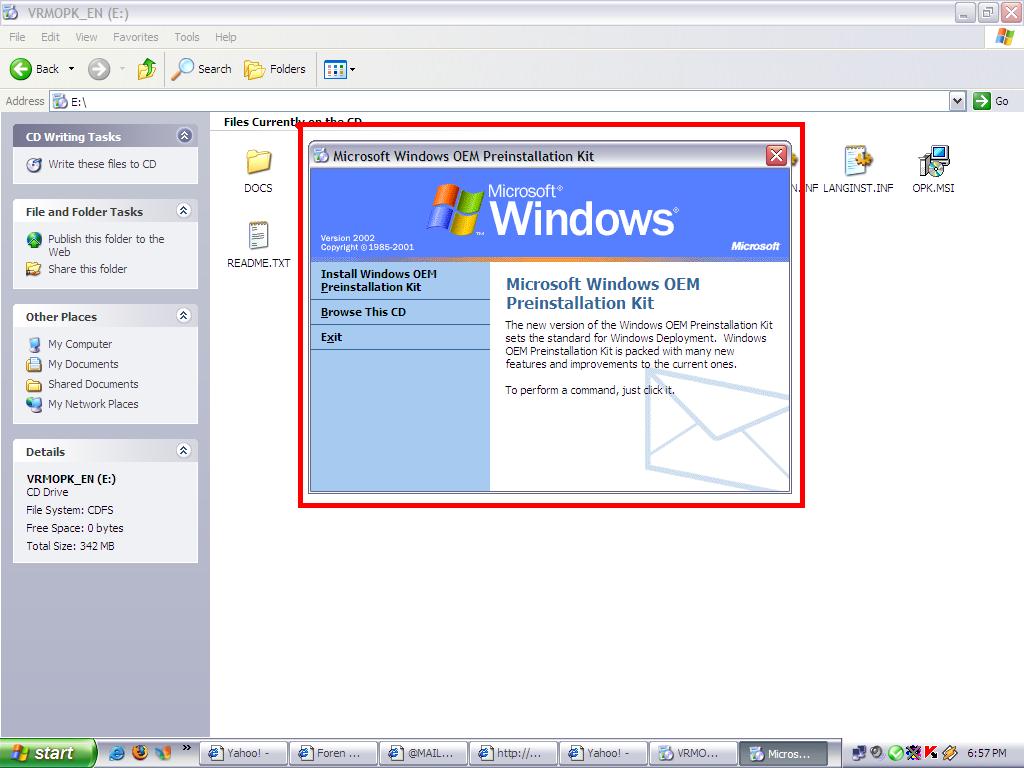Click the Go button beside address bar
1024x768 pixels.
(x=991, y=101)
